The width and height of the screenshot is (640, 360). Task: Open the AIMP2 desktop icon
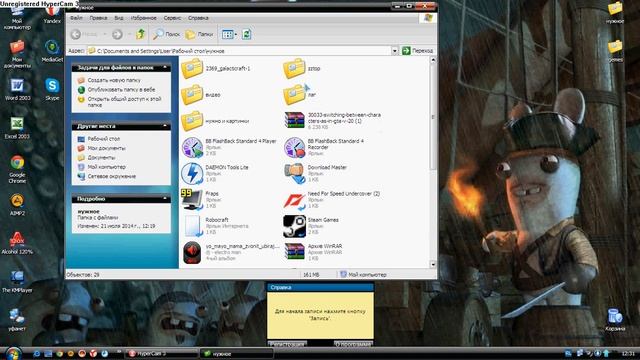[x=17, y=204]
